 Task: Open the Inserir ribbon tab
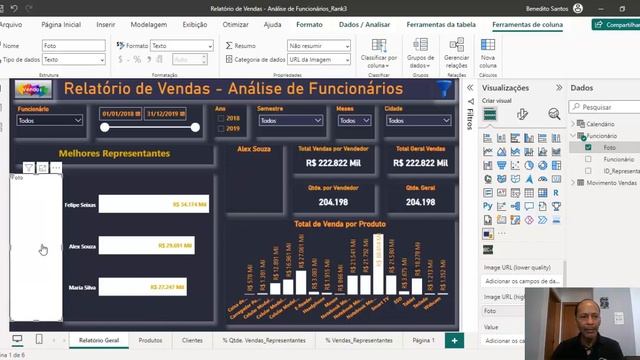point(106,24)
